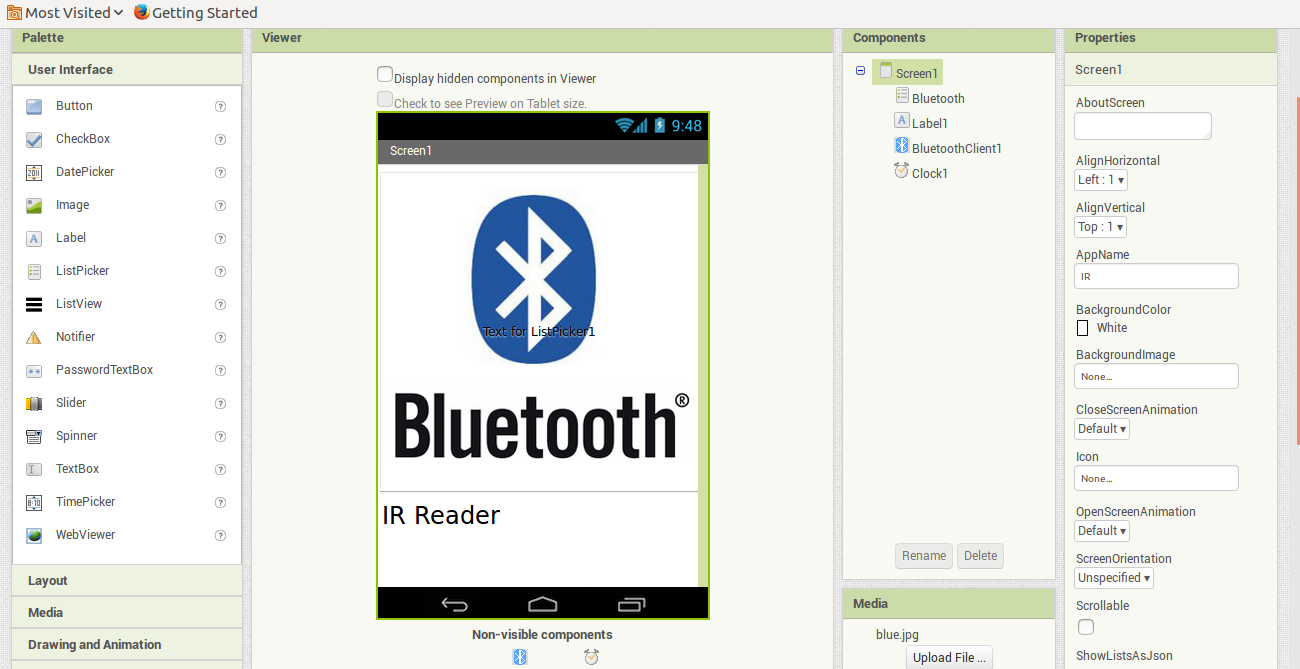This screenshot has height=669, width=1300.
Task: Click the Delete button
Action: click(x=980, y=556)
